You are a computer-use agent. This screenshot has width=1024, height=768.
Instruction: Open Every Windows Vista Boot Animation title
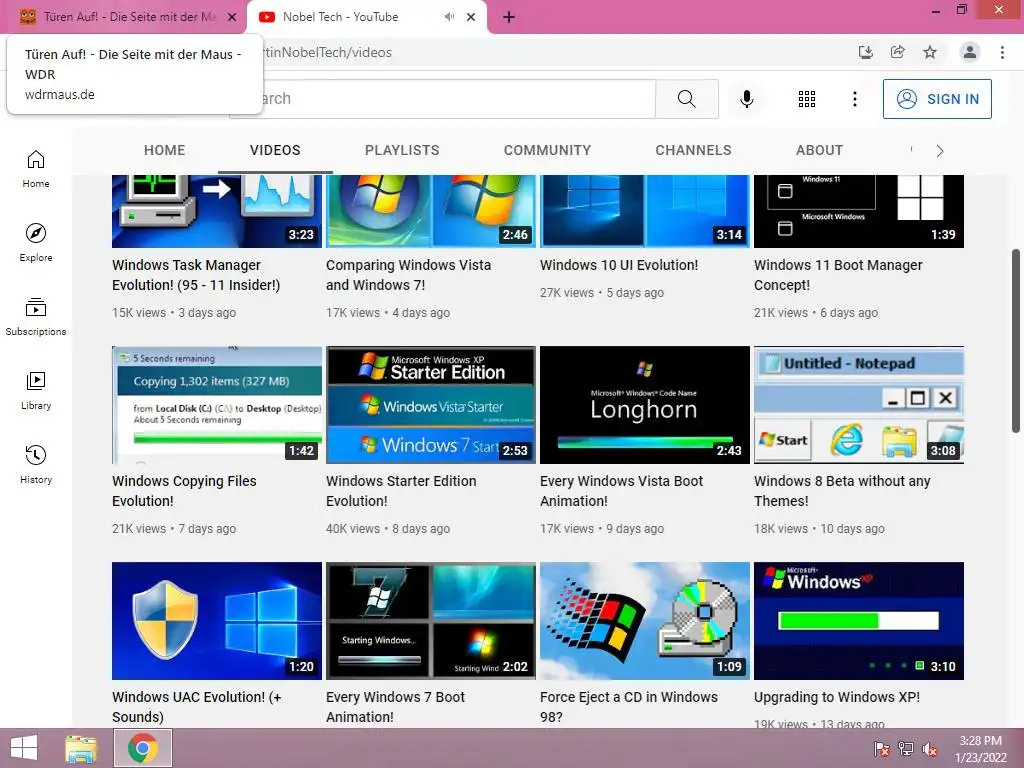coord(621,490)
